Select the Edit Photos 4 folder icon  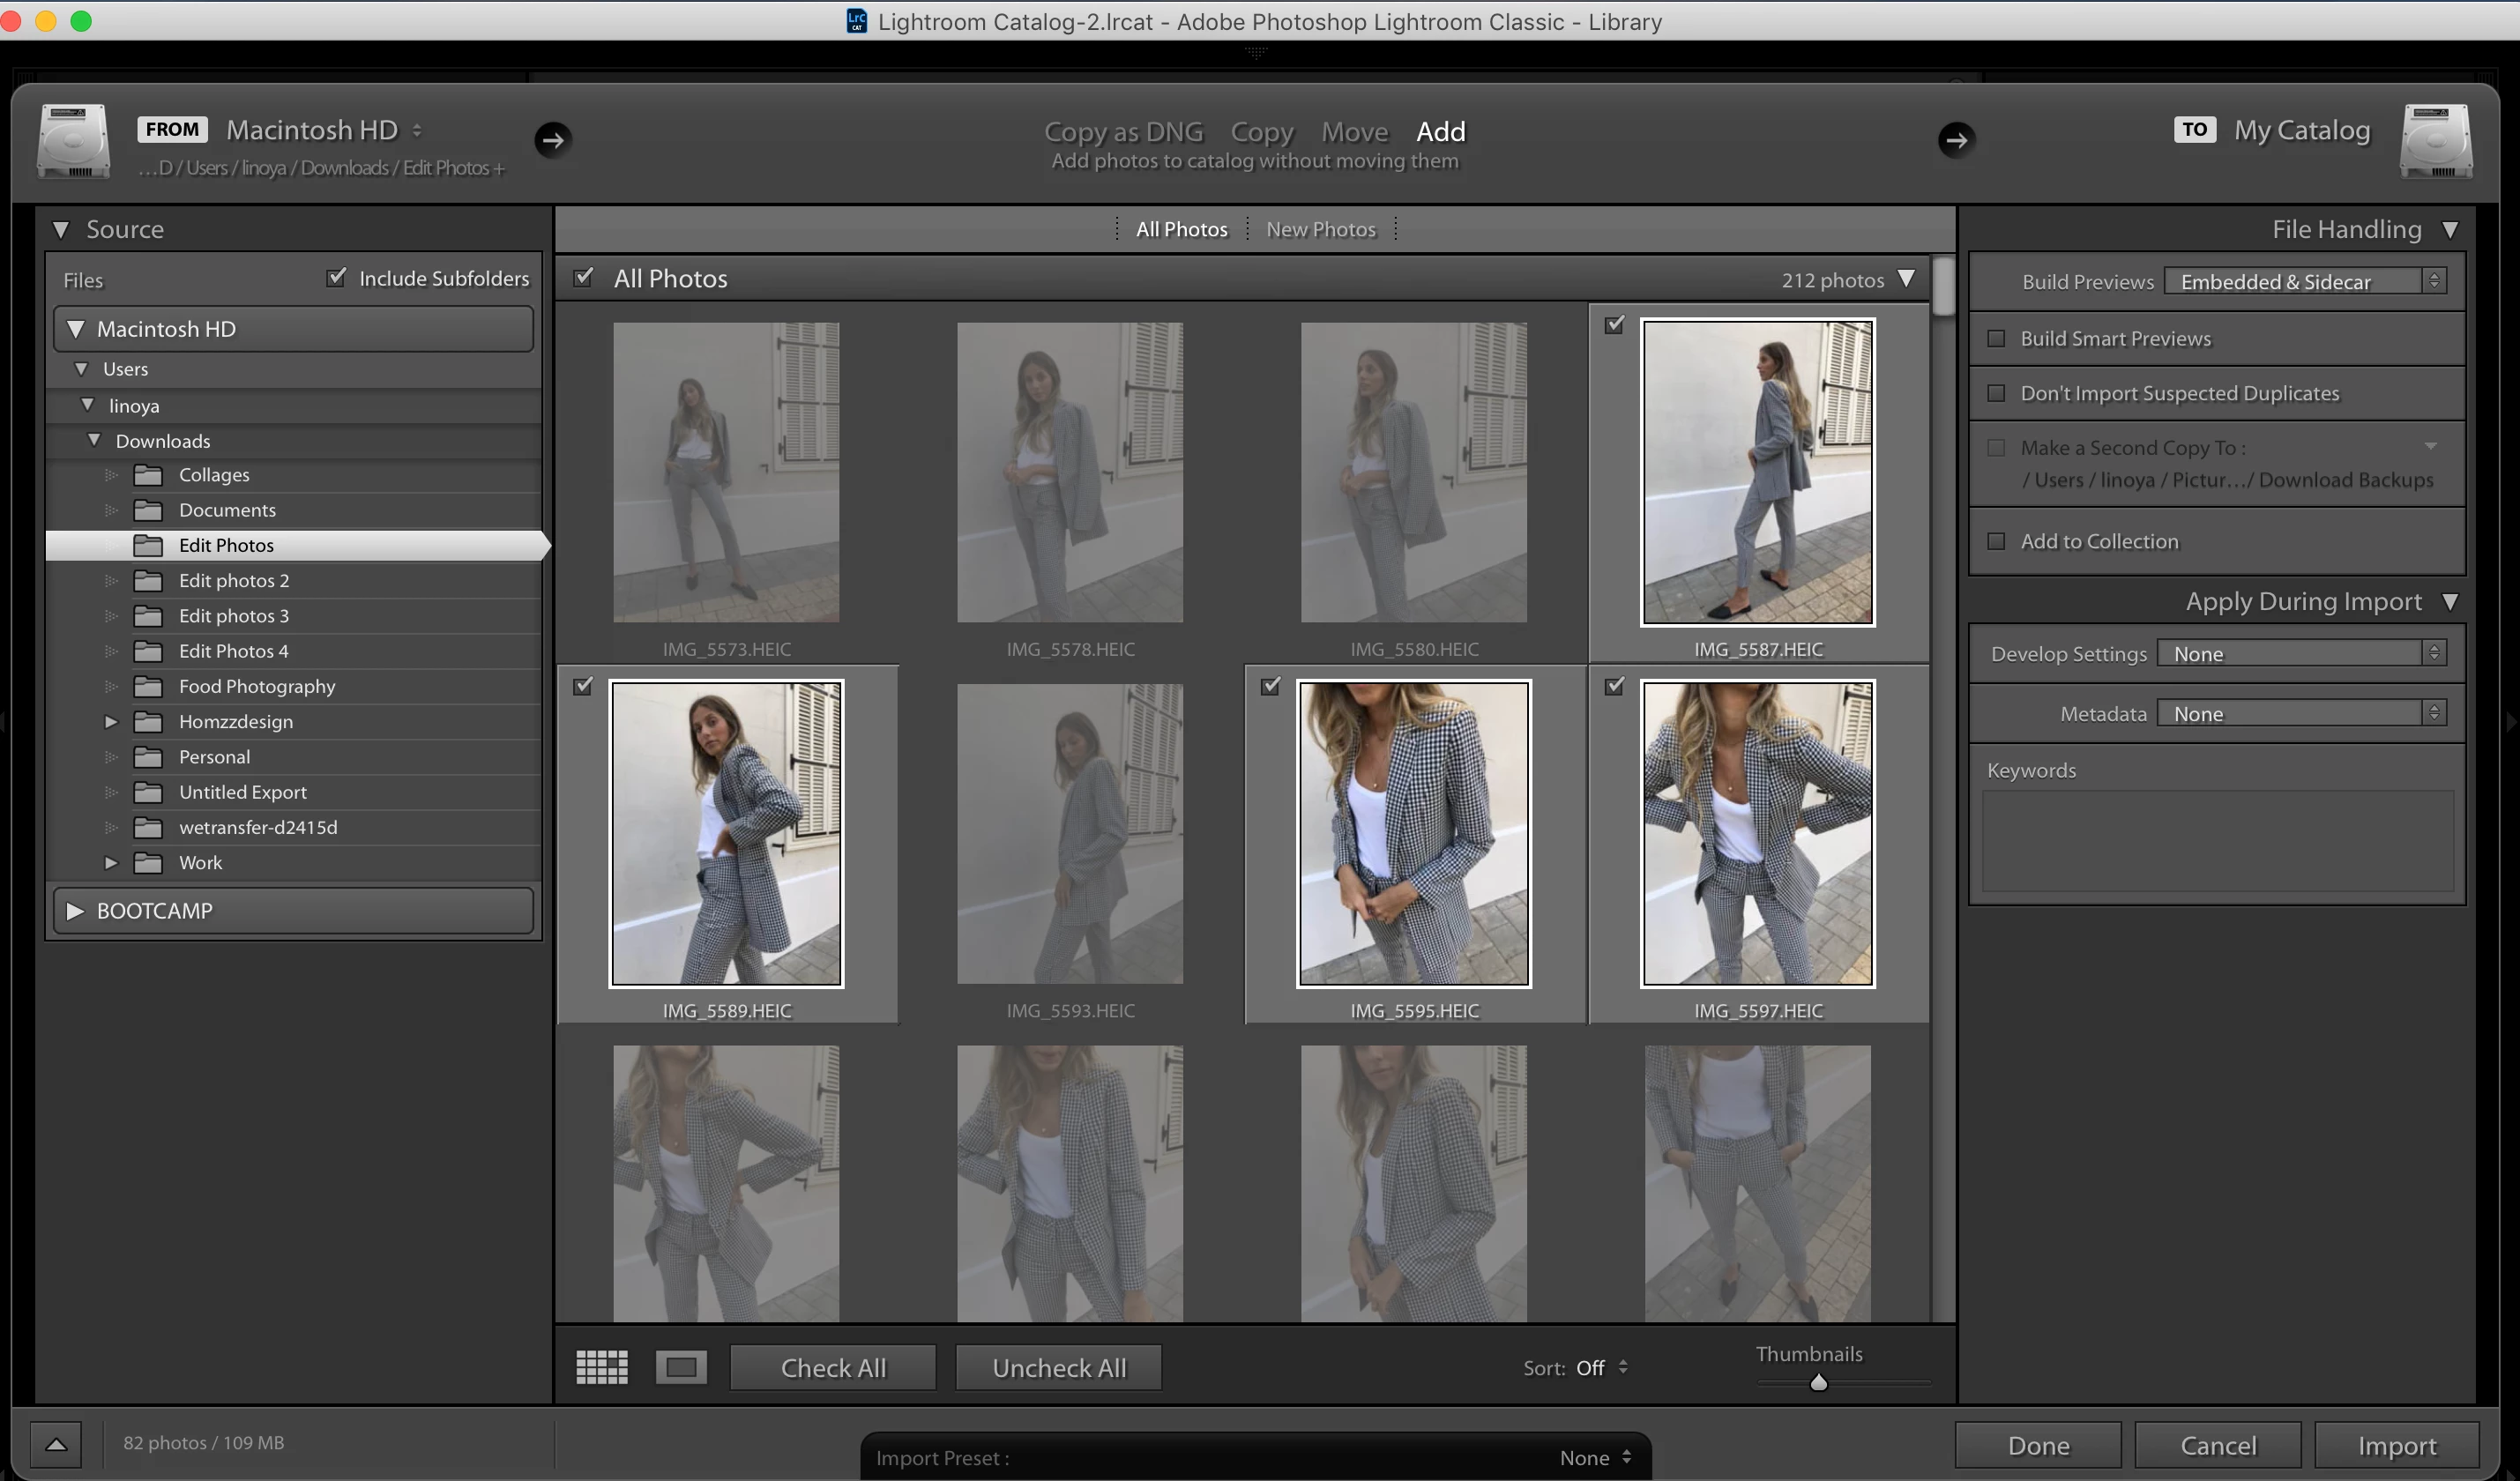[x=148, y=652]
